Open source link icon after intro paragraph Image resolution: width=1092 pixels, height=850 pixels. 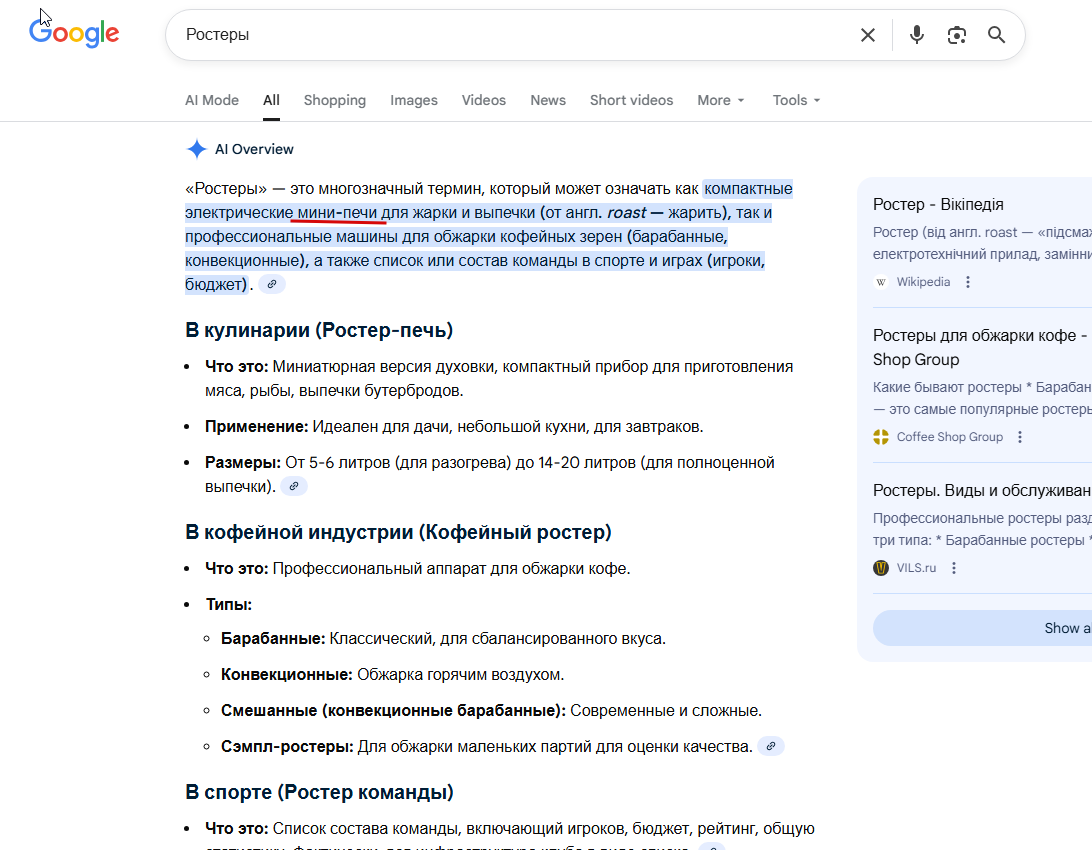point(272,284)
